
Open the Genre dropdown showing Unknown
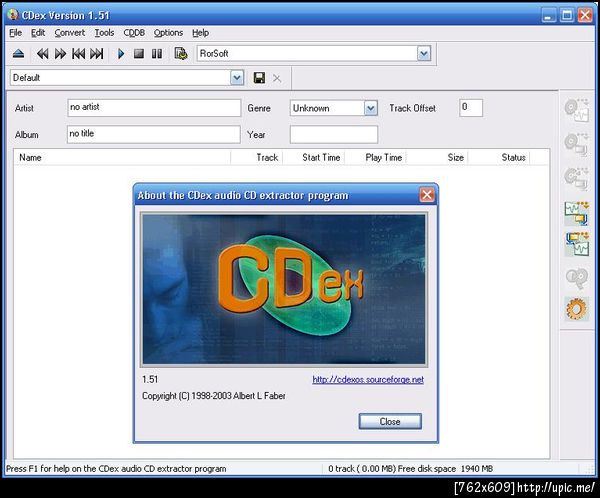(370, 108)
